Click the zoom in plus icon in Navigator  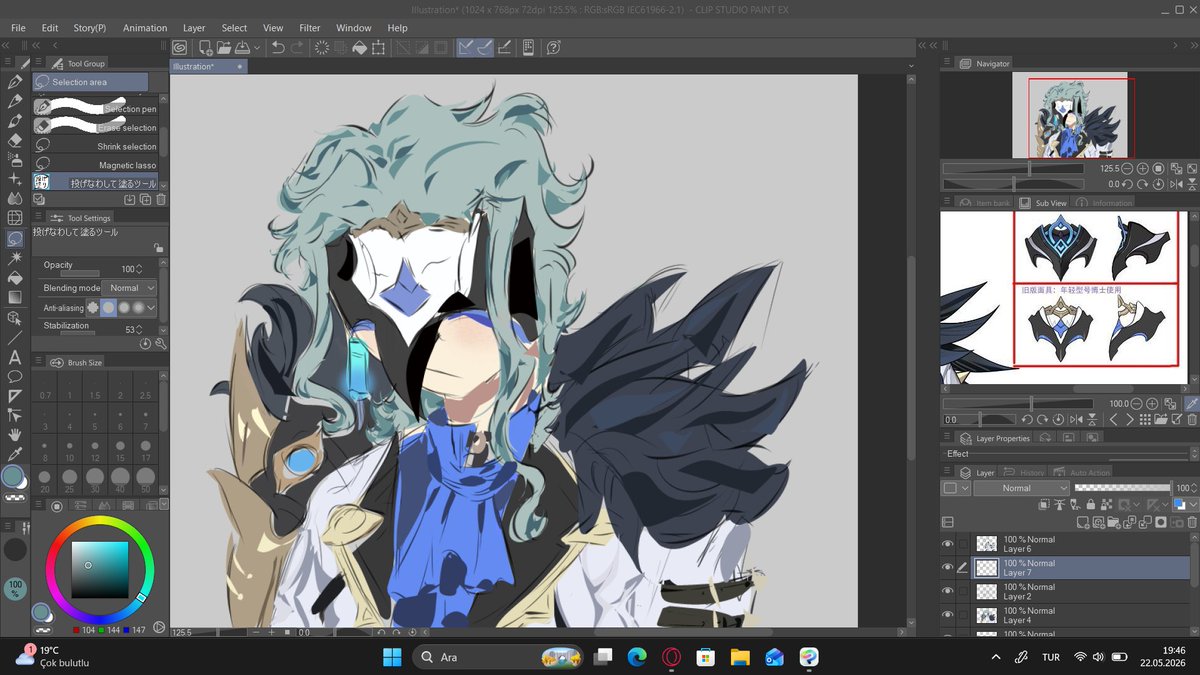(x=1143, y=169)
